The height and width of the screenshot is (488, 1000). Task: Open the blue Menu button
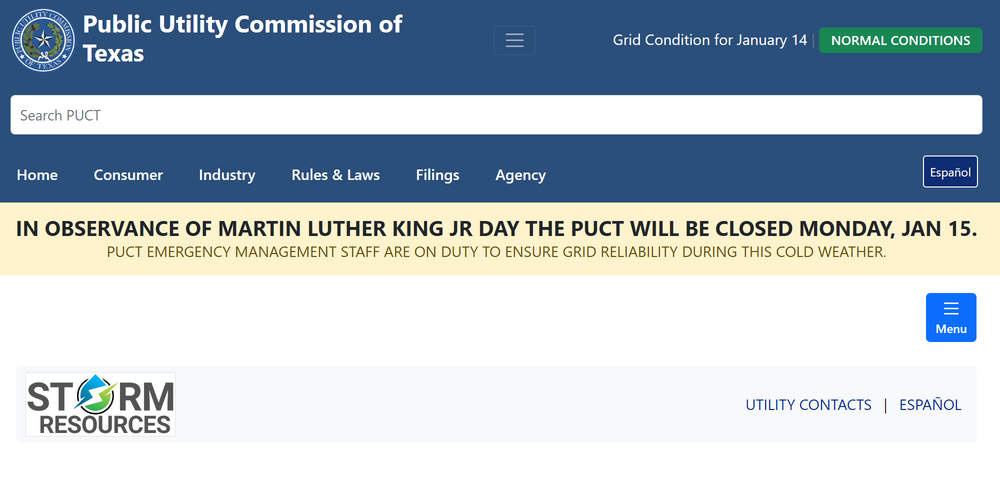(x=950, y=317)
